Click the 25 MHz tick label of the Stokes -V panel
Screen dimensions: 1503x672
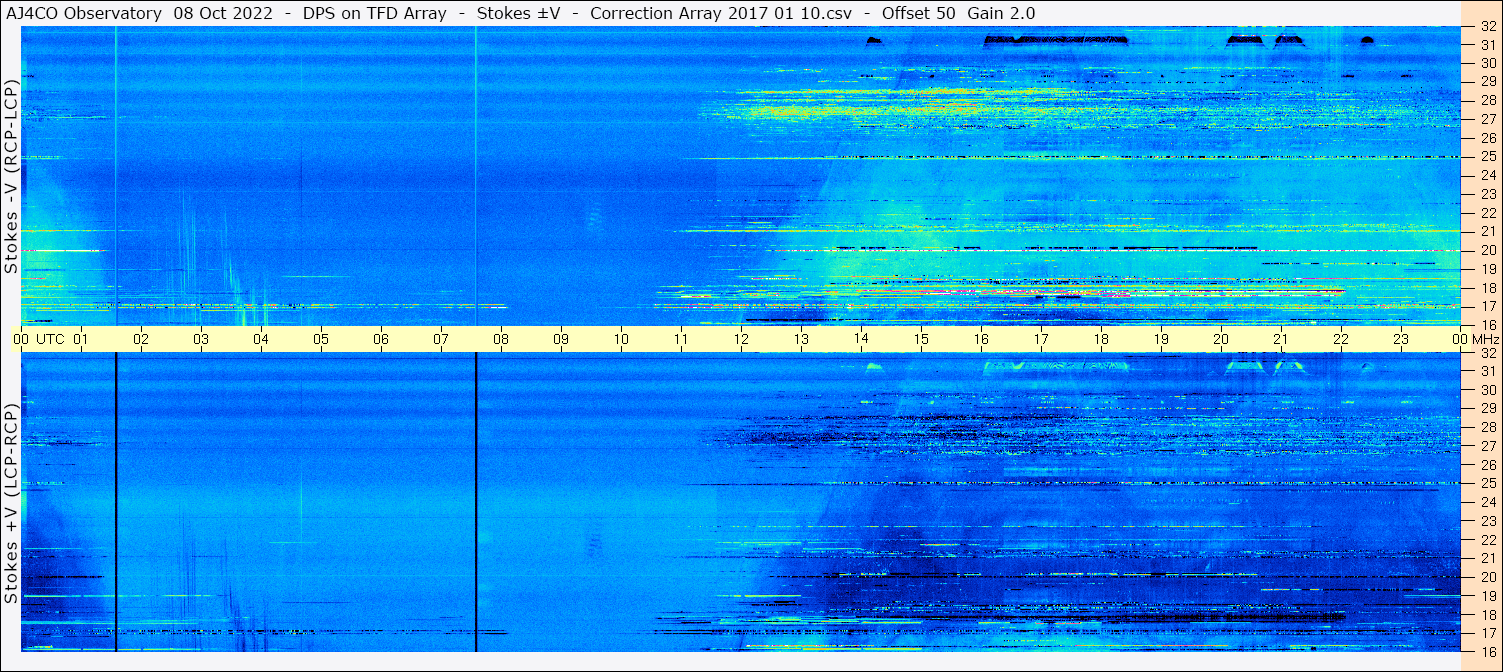(1487, 157)
